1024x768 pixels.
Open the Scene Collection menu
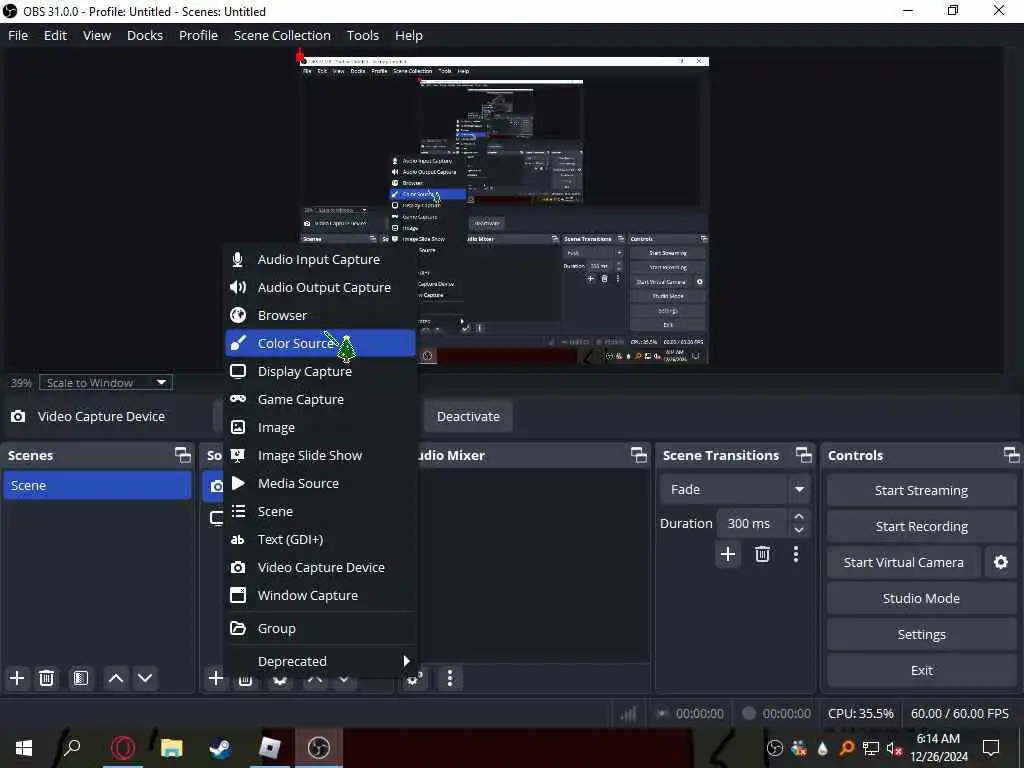tap(282, 35)
